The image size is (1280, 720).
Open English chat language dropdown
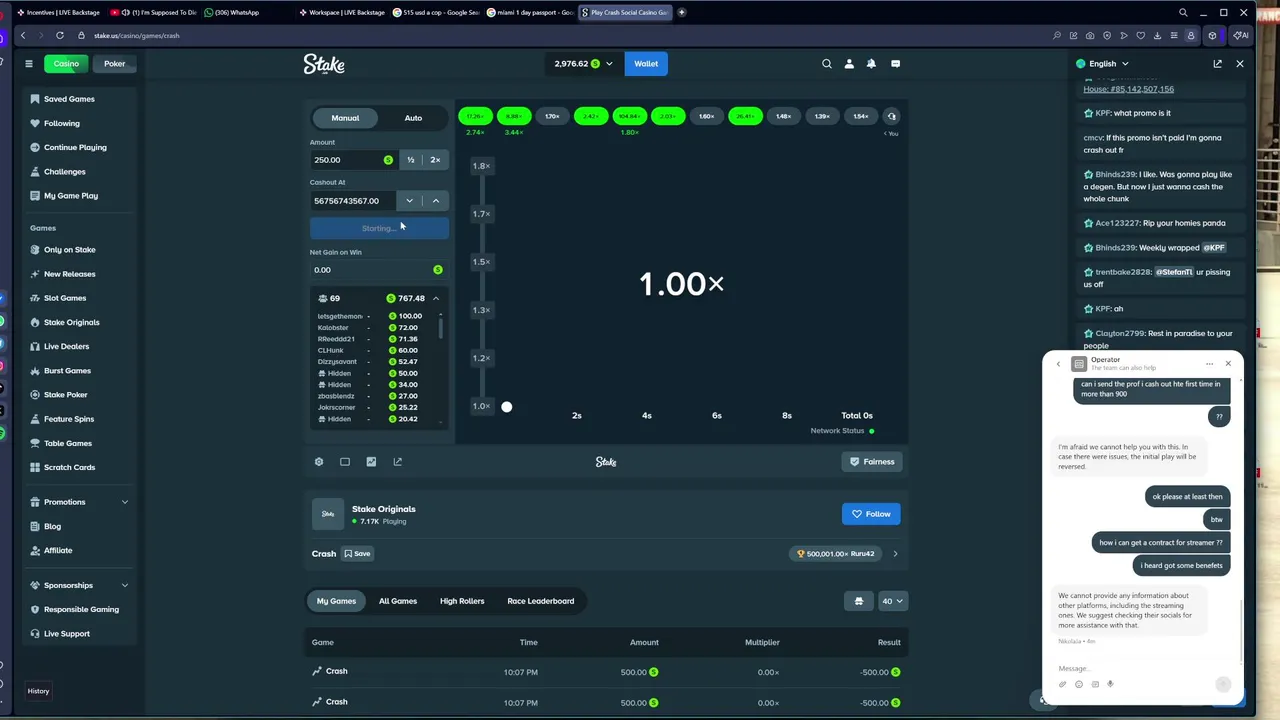(1102, 64)
